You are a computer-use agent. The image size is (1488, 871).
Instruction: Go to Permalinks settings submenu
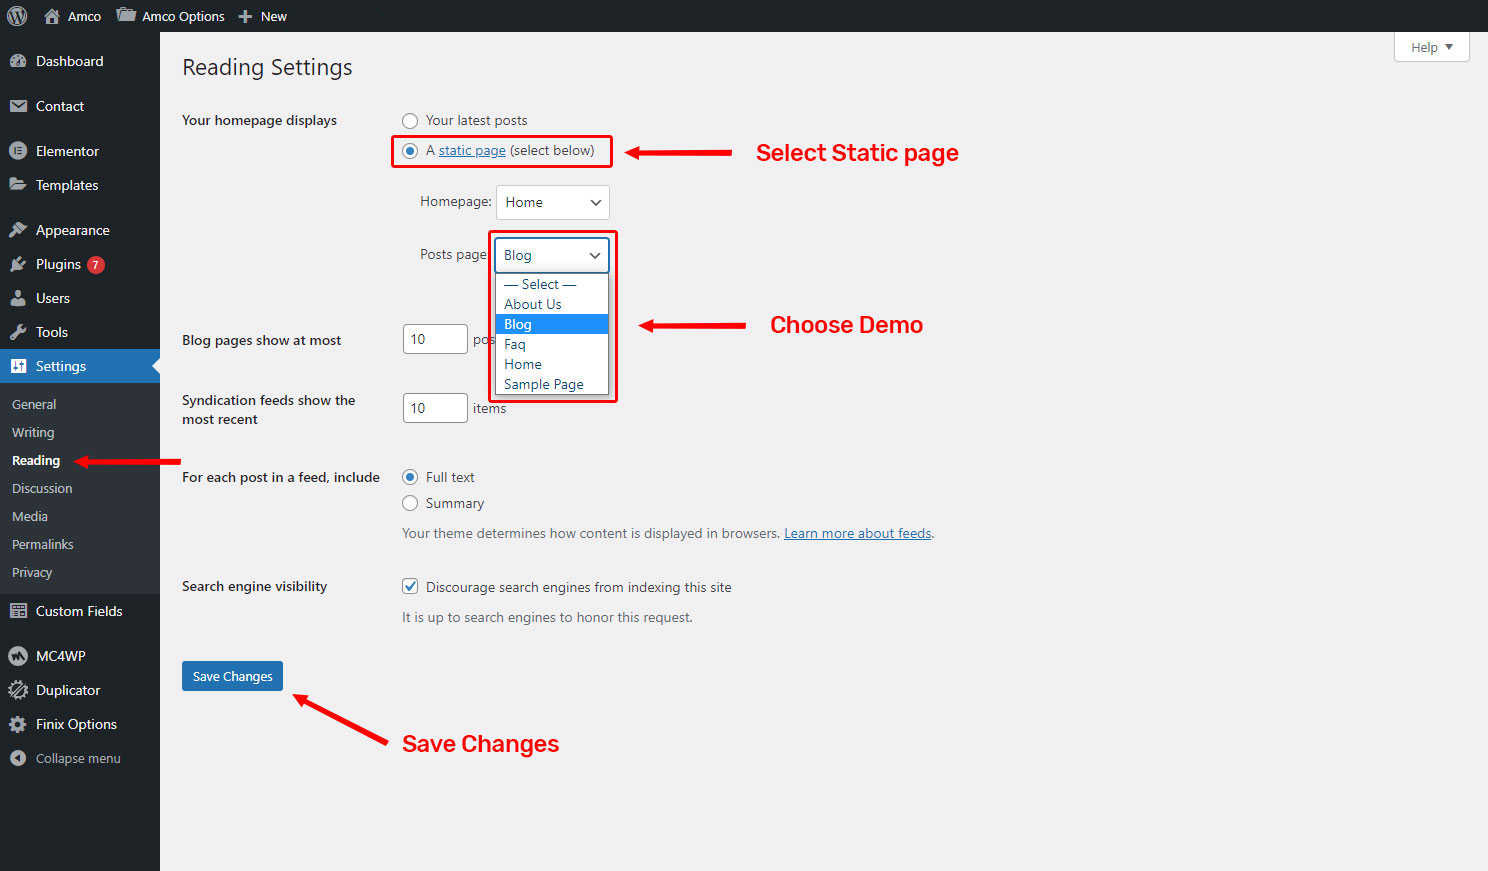(43, 544)
